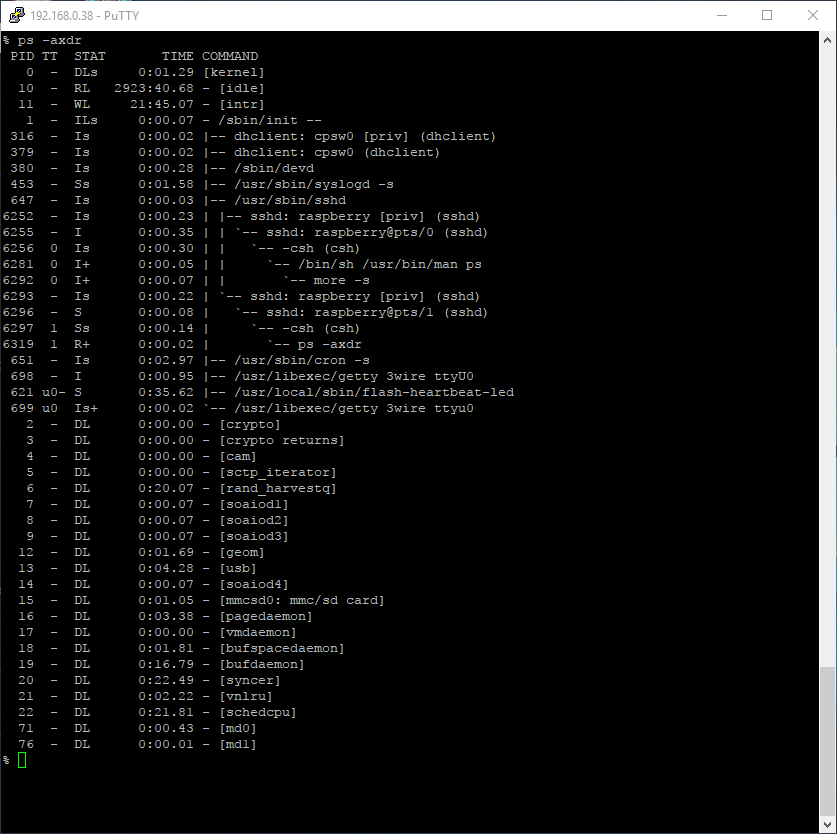Click the '[bufdaemon]' entry

262,665
